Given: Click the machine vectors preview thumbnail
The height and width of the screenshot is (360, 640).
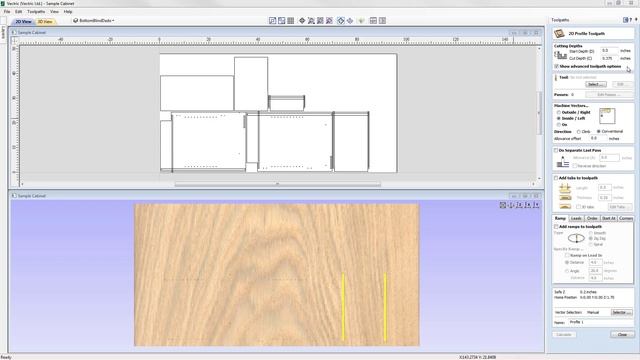Looking at the screenshot, I should point(607,116).
